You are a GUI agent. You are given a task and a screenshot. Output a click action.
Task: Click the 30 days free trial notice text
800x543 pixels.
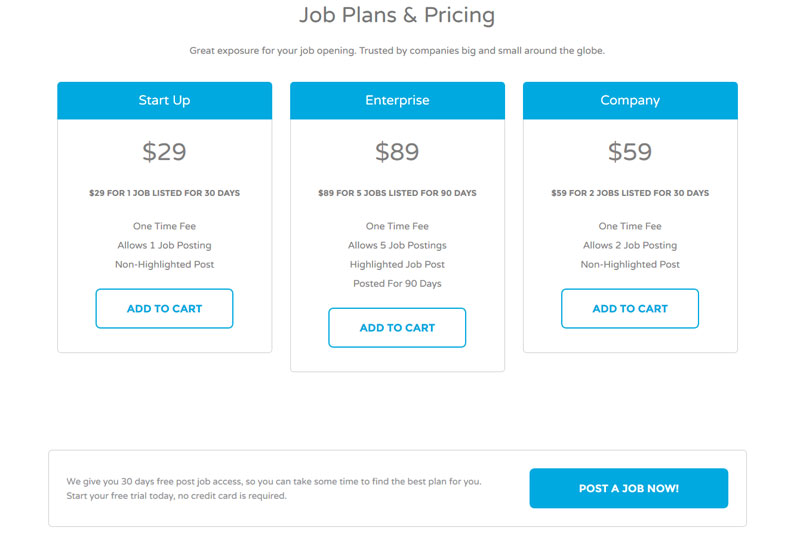click(x=274, y=488)
